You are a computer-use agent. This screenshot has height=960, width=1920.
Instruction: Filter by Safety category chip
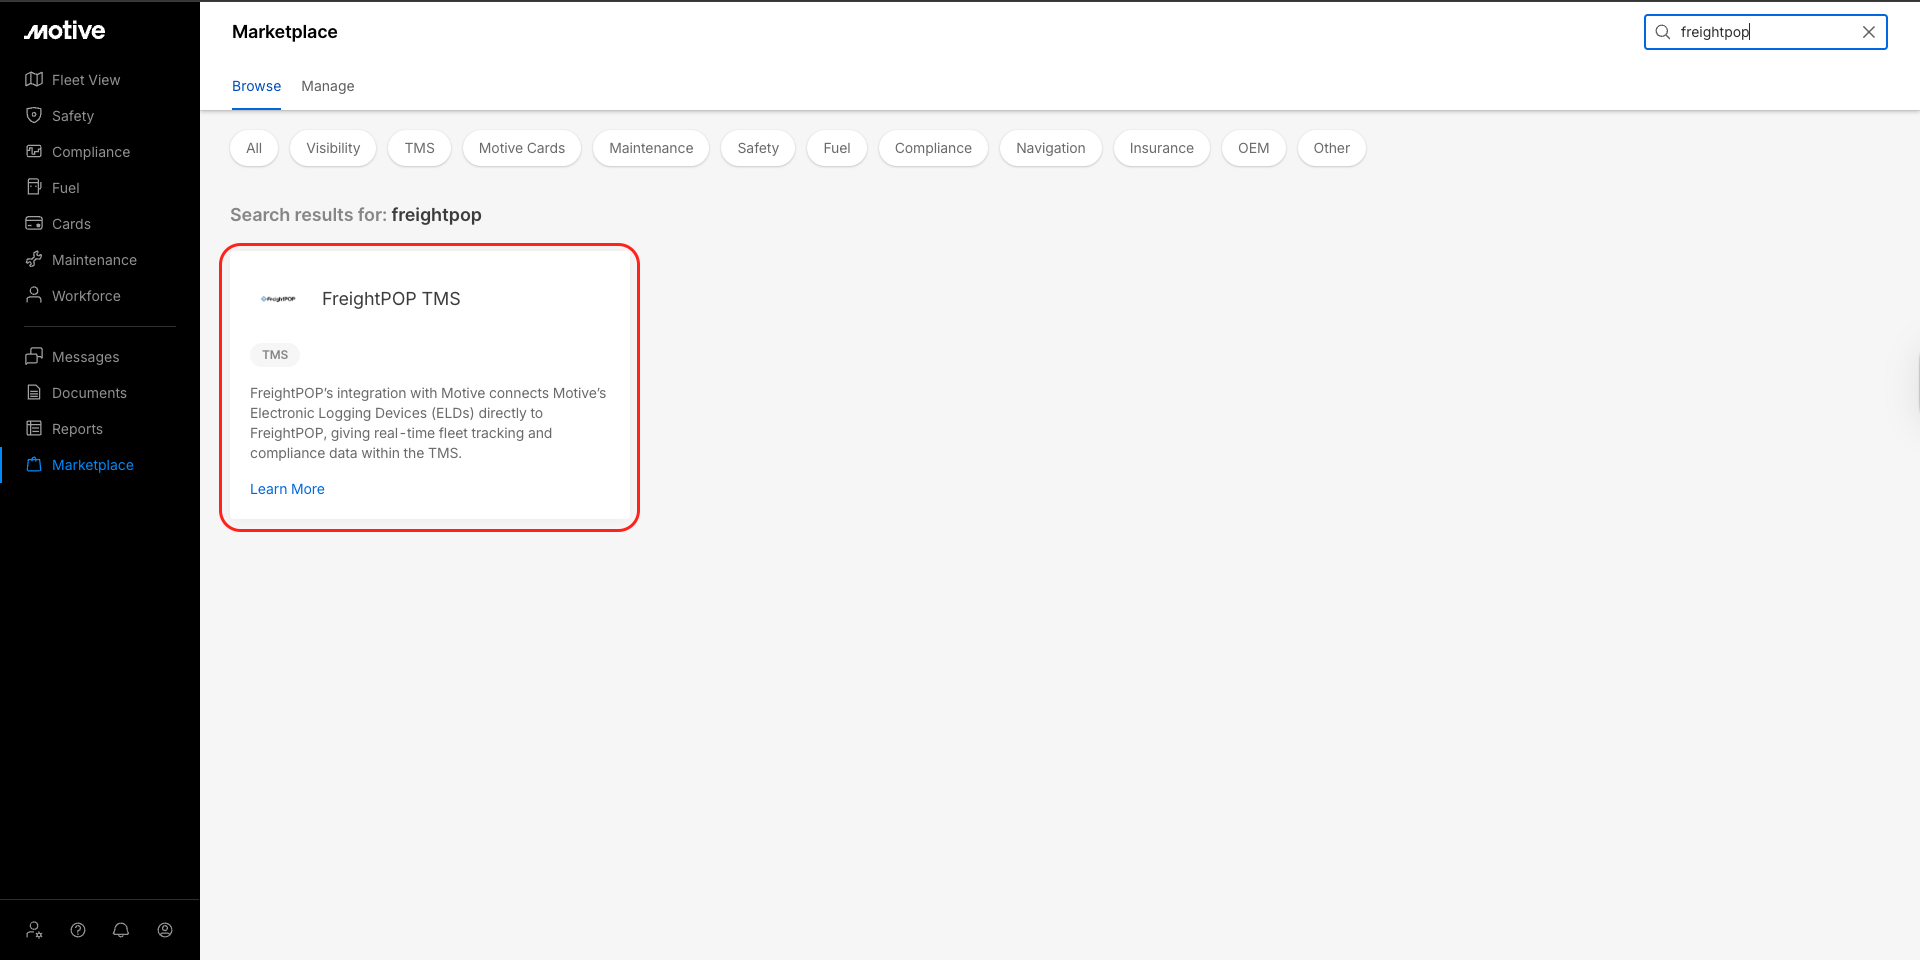coord(758,148)
